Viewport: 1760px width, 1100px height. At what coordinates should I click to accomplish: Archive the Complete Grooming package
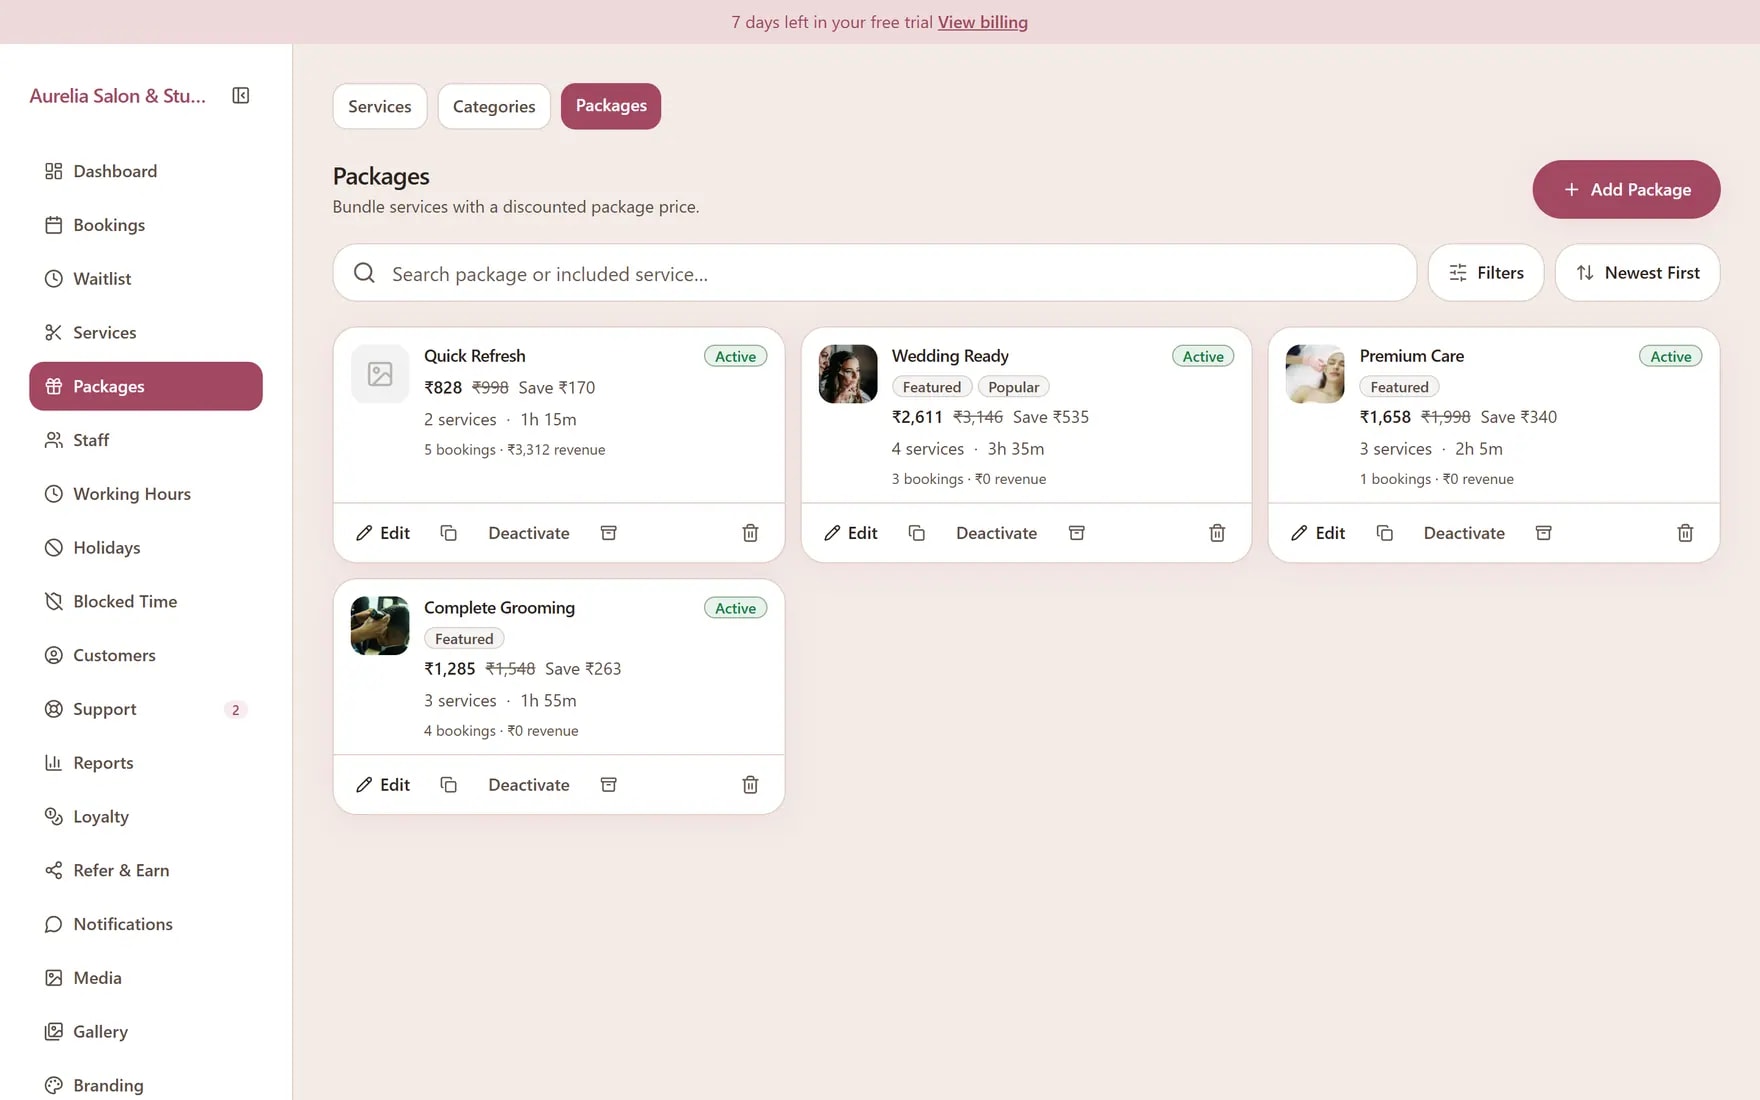(608, 785)
